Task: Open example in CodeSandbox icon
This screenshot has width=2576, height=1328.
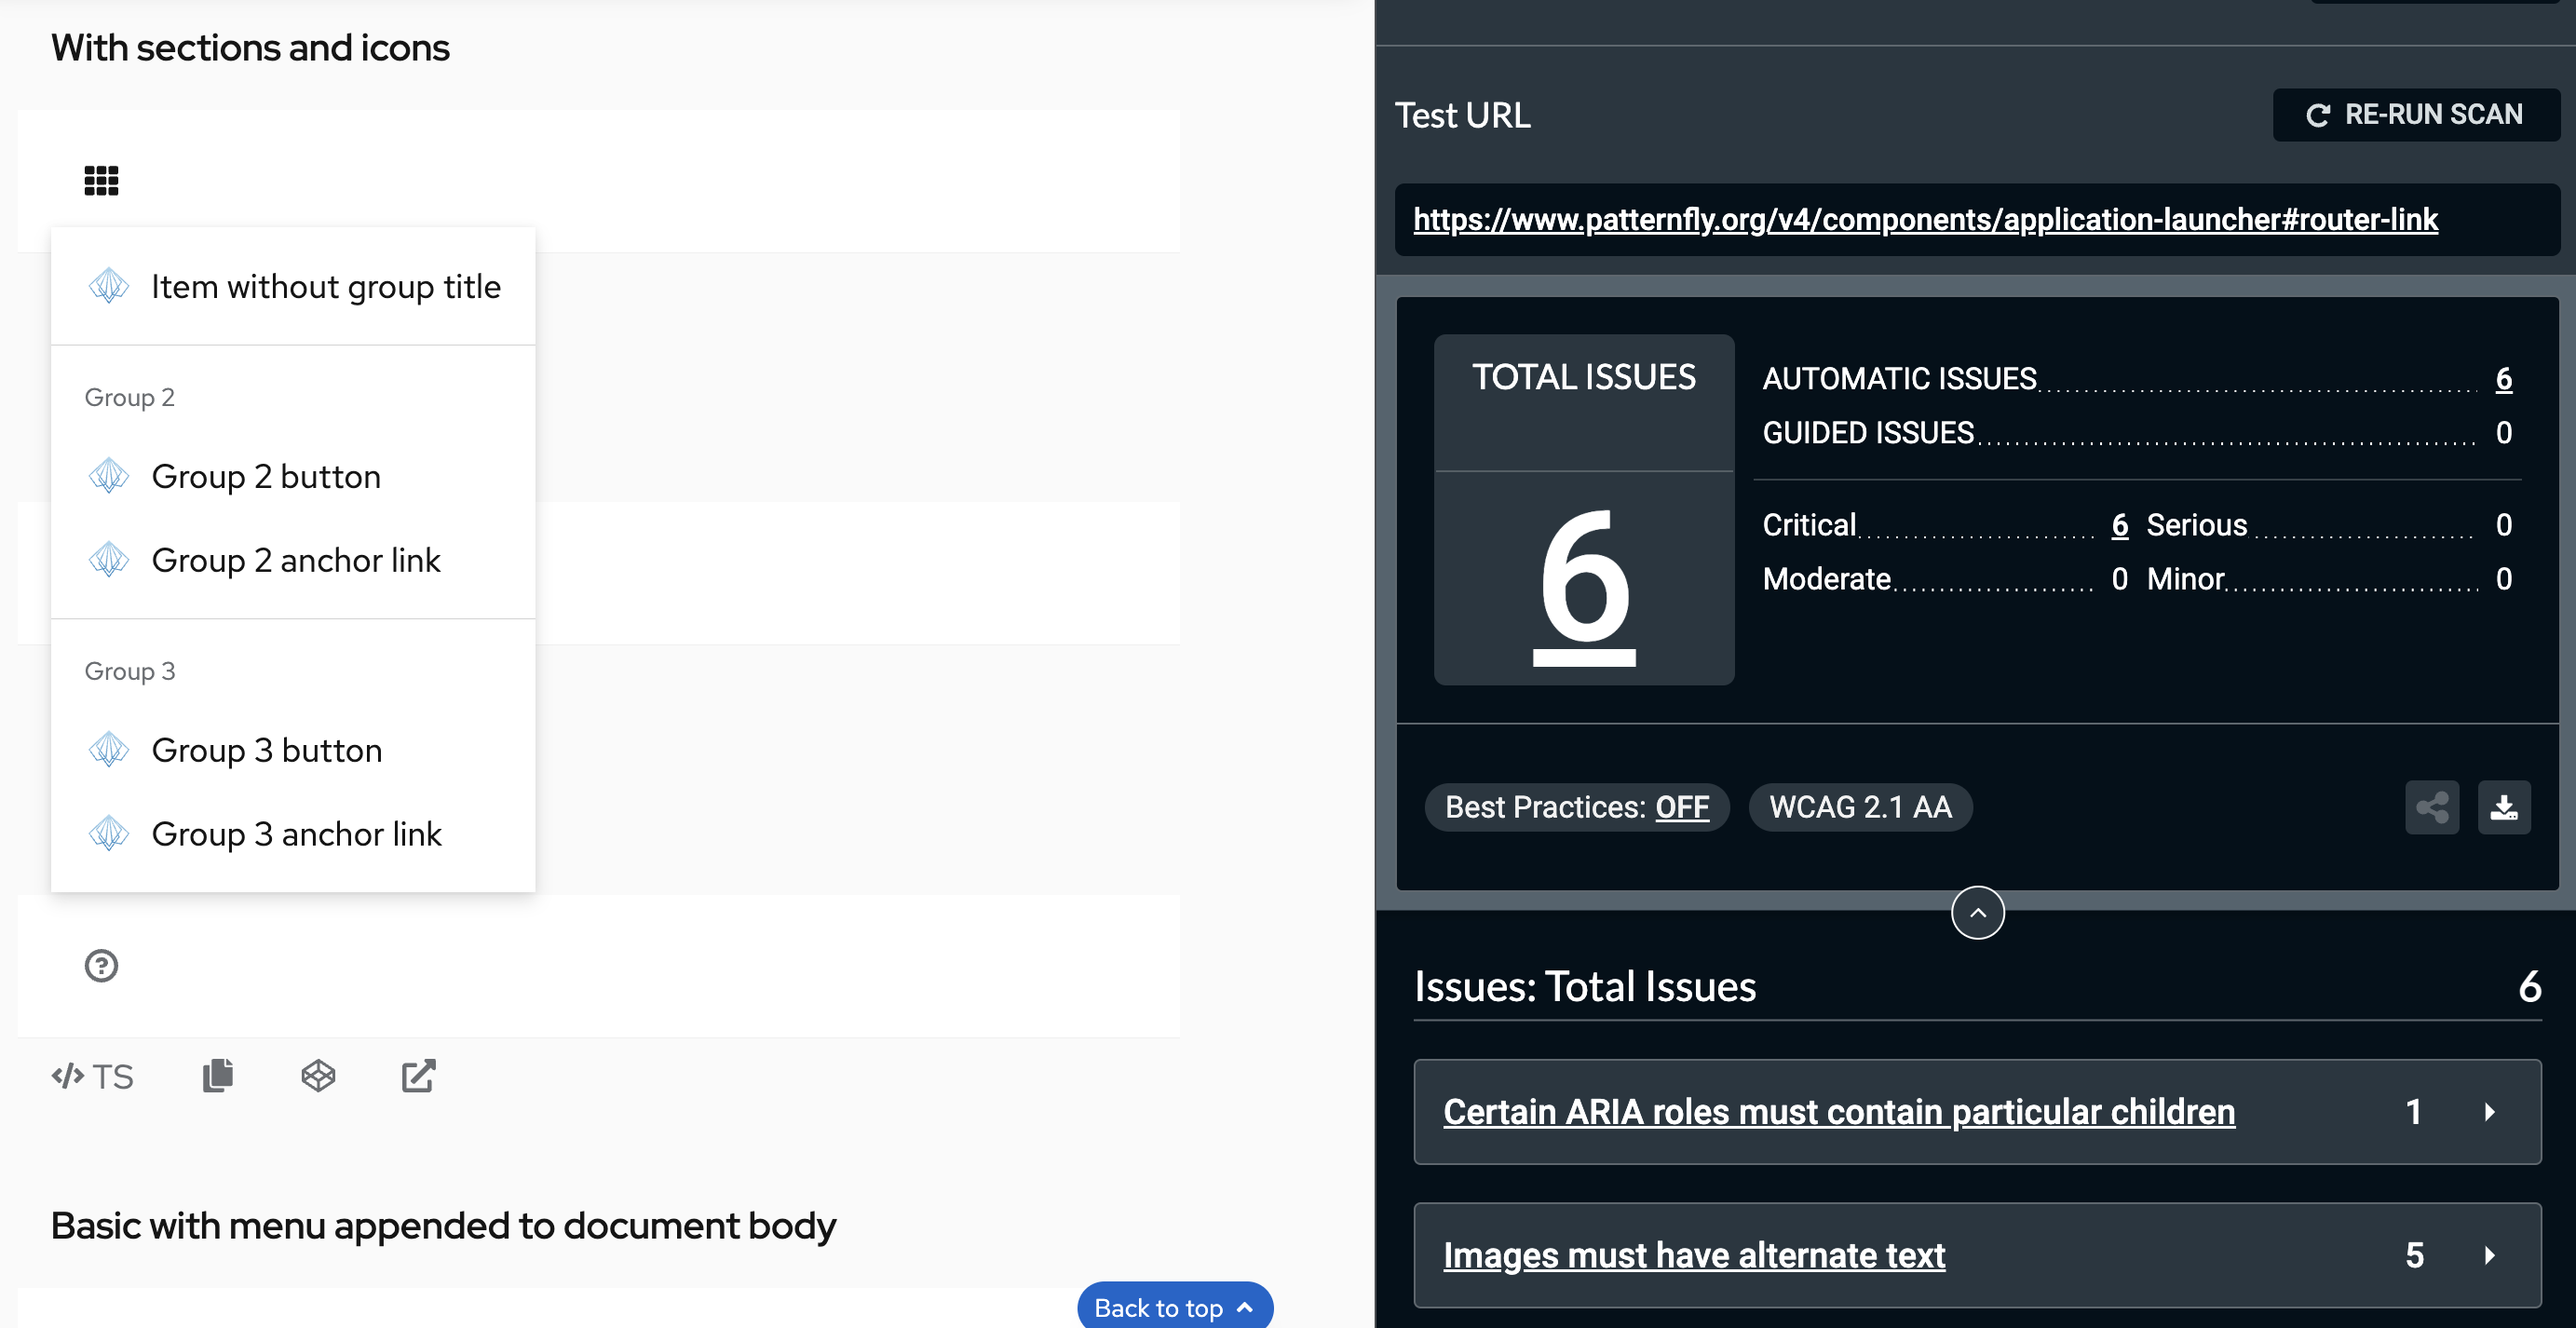Action: click(x=318, y=1076)
